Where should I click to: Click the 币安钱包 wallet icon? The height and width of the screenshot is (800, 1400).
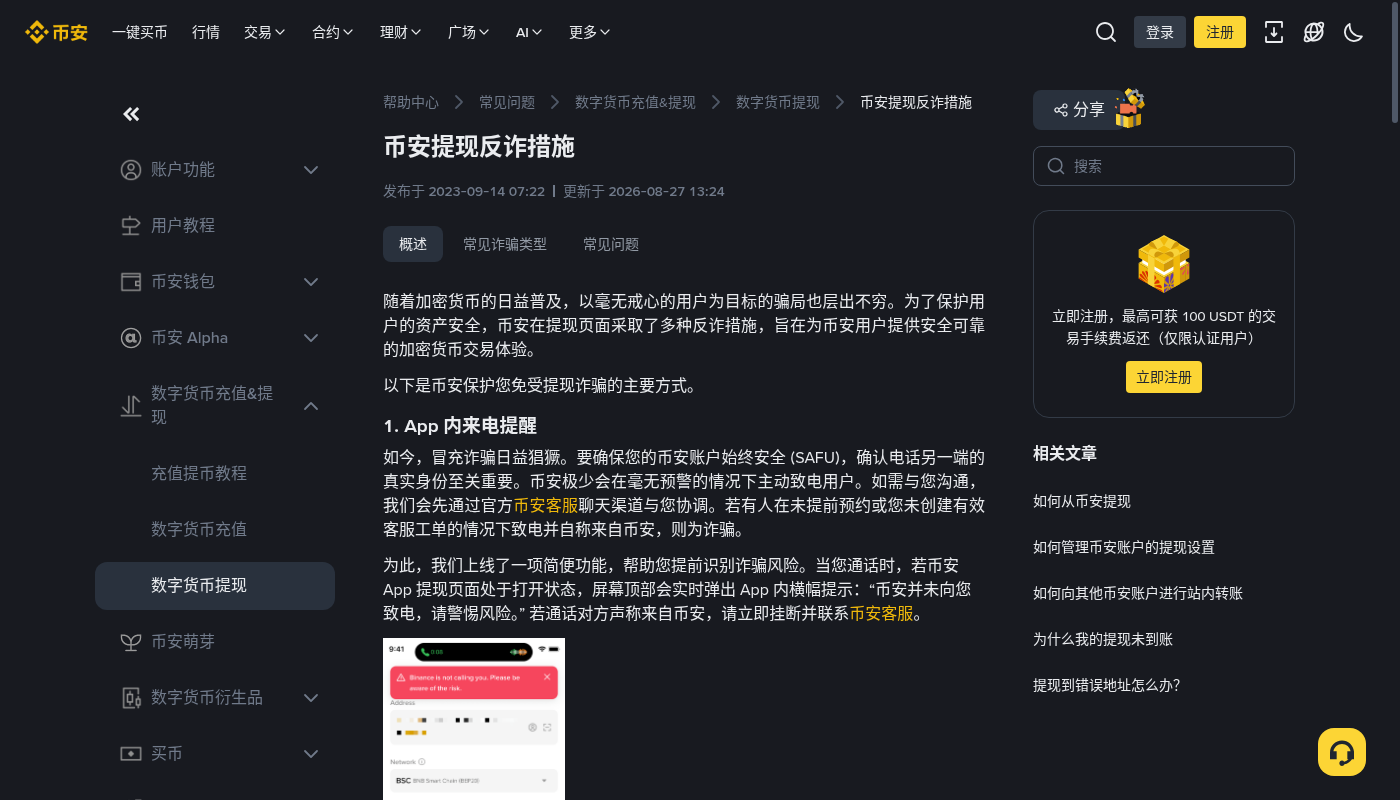pos(131,282)
